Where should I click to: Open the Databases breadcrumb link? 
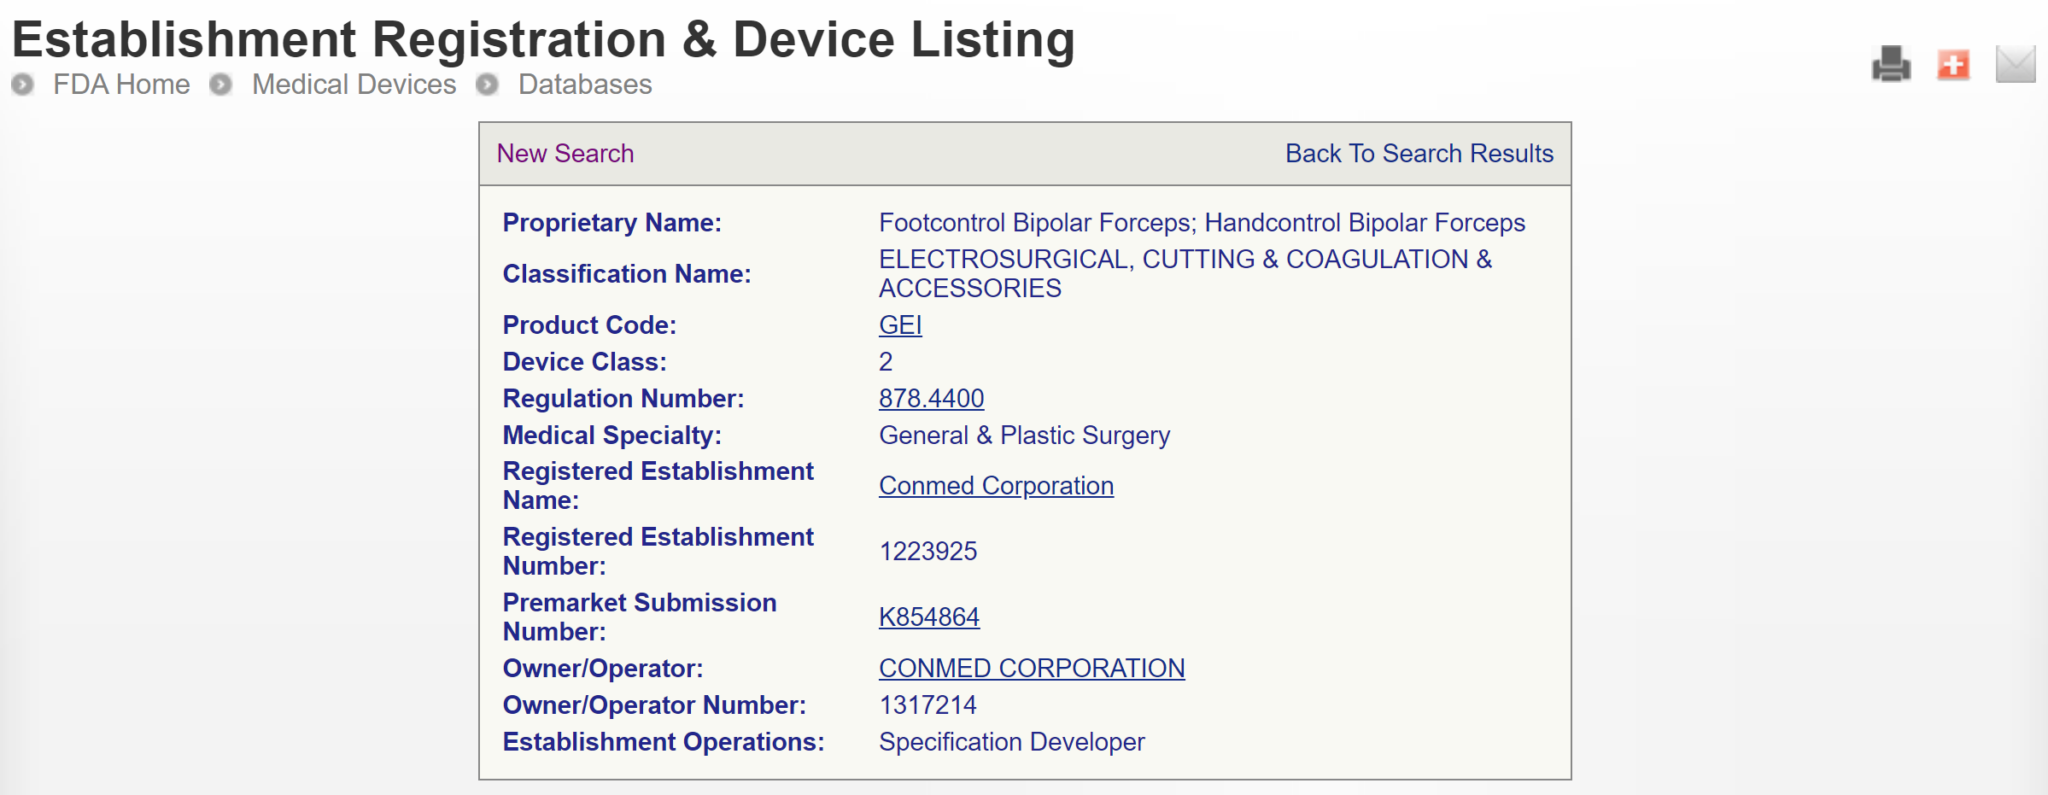click(x=585, y=85)
